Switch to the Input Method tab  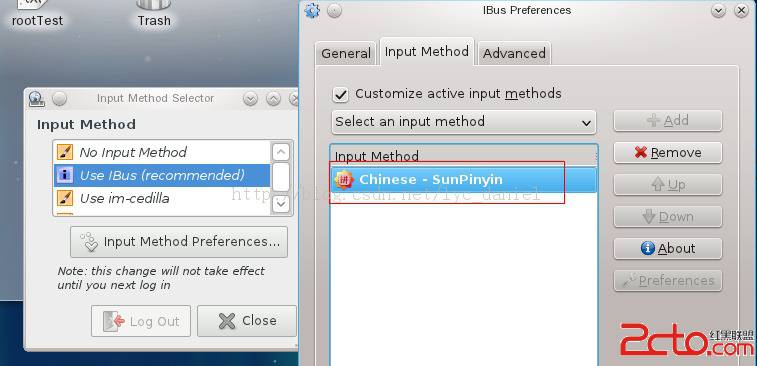point(427,51)
